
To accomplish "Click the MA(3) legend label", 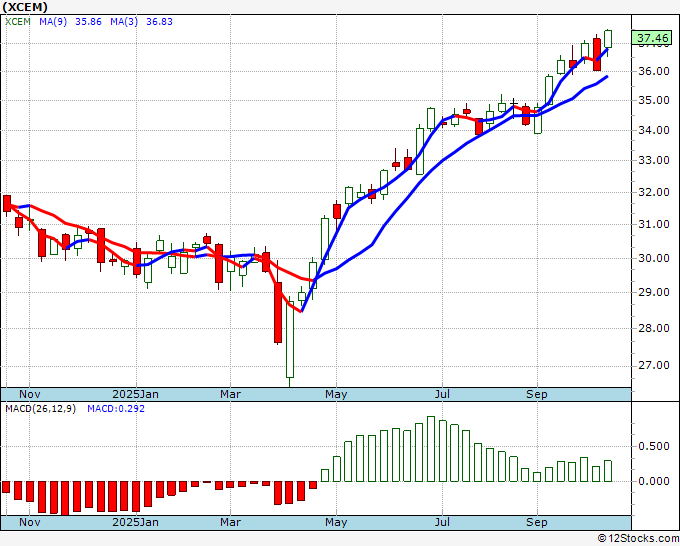I will click(x=124, y=21).
